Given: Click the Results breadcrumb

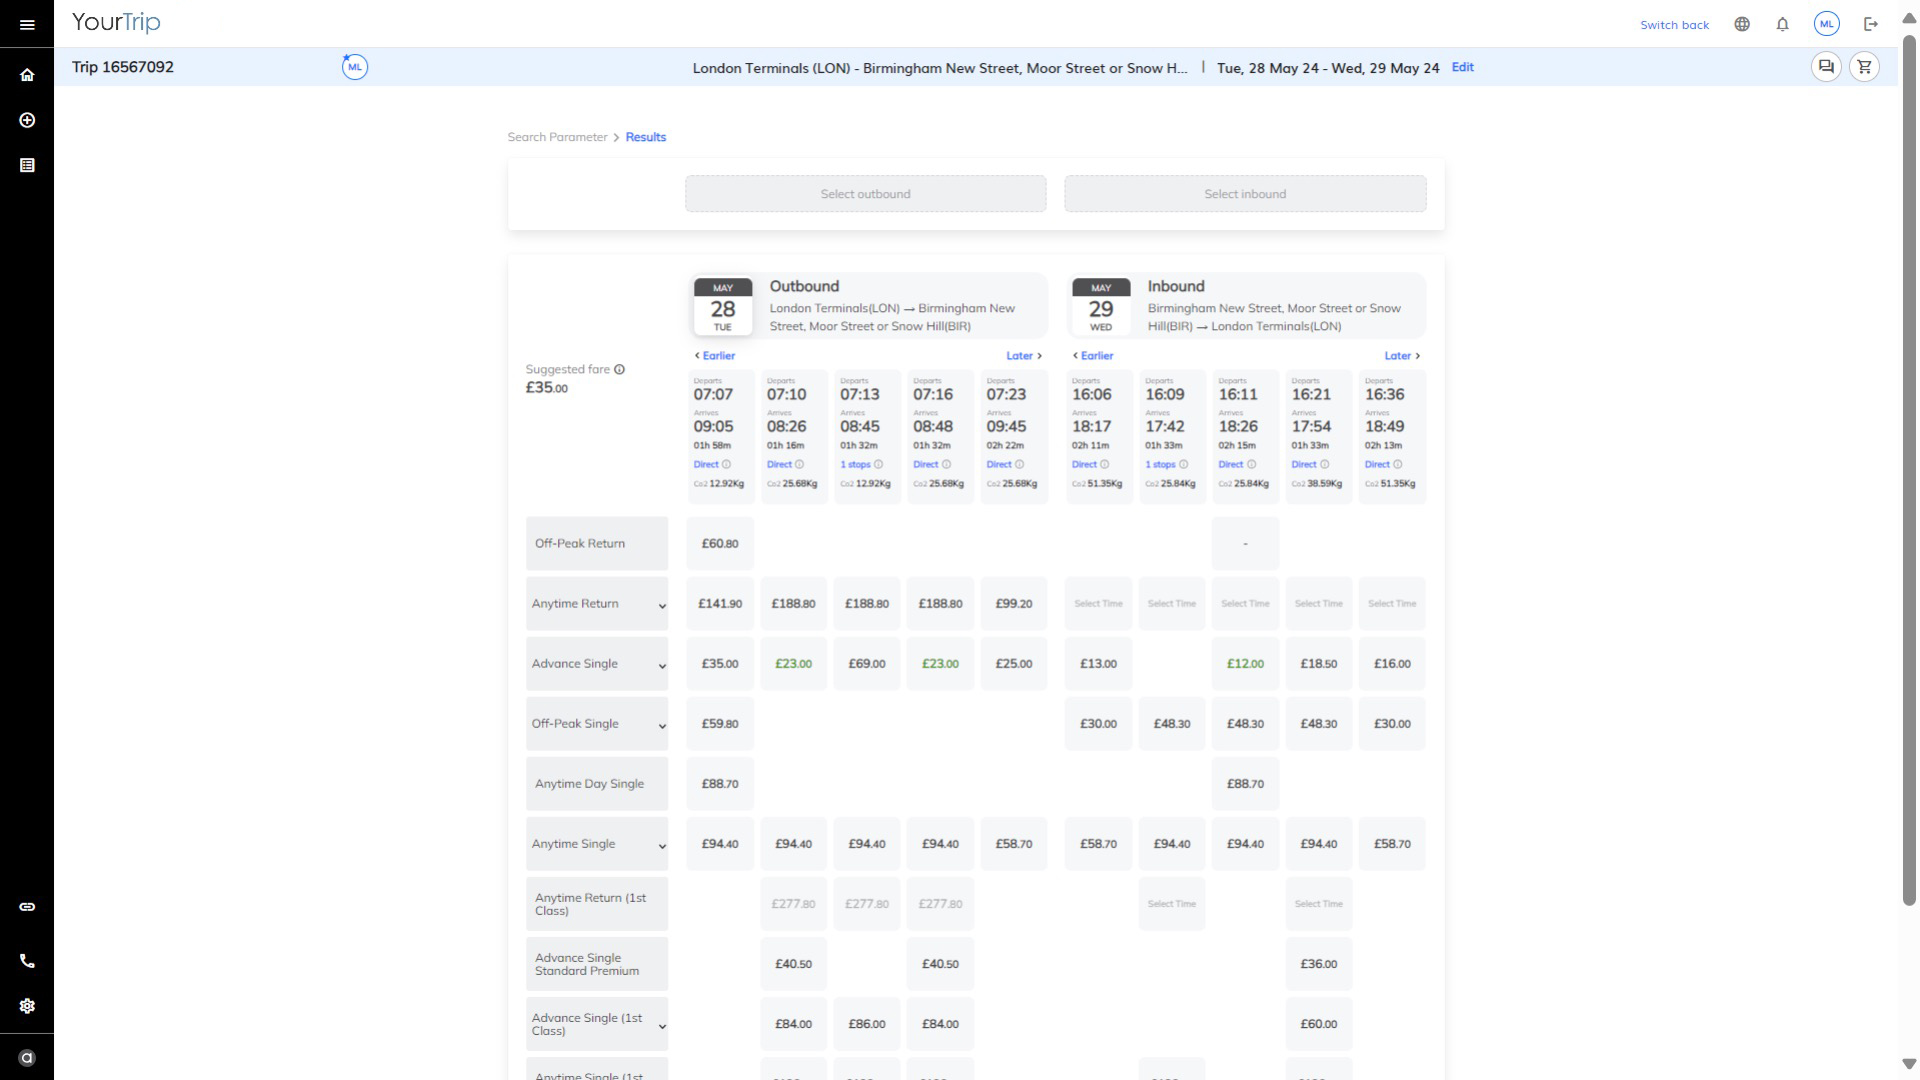Looking at the screenshot, I should (x=645, y=137).
